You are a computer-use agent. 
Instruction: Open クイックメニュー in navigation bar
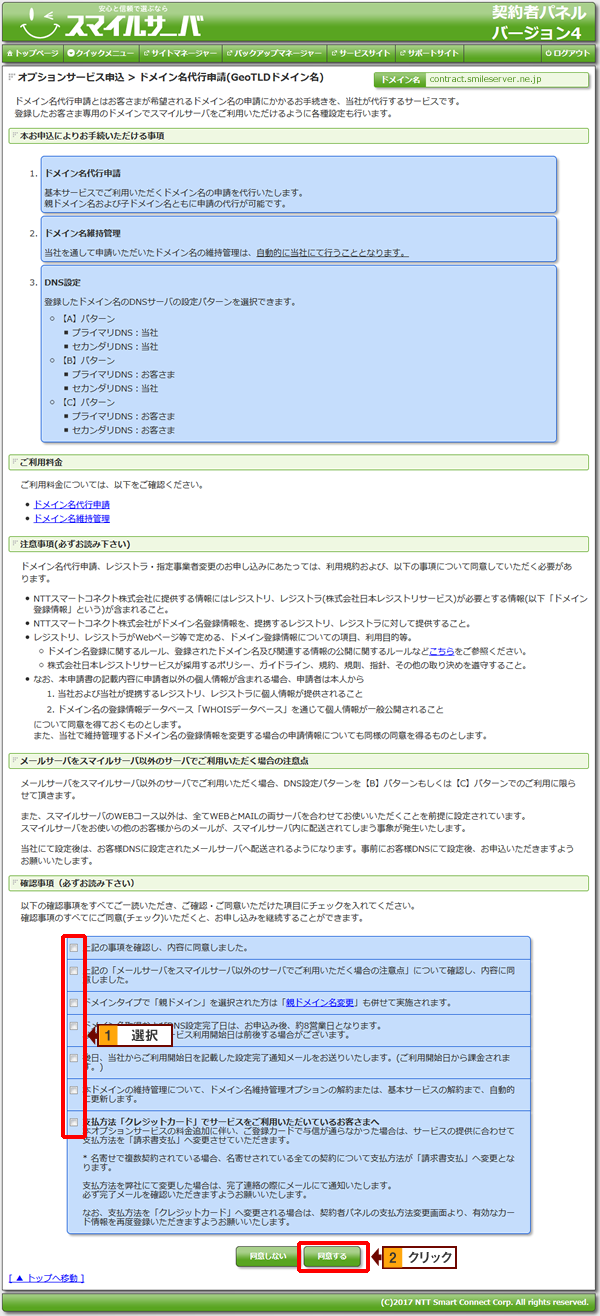[102, 52]
